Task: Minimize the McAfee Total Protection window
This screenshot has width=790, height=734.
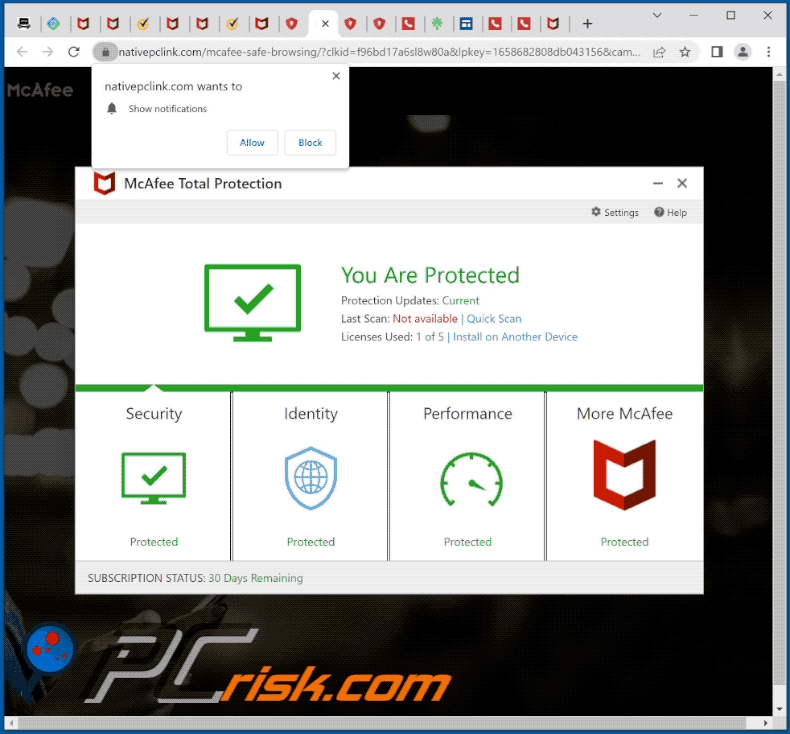Action: point(658,183)
